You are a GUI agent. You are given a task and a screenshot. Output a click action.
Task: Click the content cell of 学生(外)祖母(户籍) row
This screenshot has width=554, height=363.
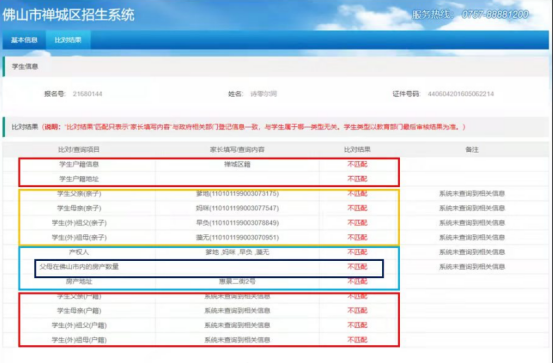coord(237,340)
